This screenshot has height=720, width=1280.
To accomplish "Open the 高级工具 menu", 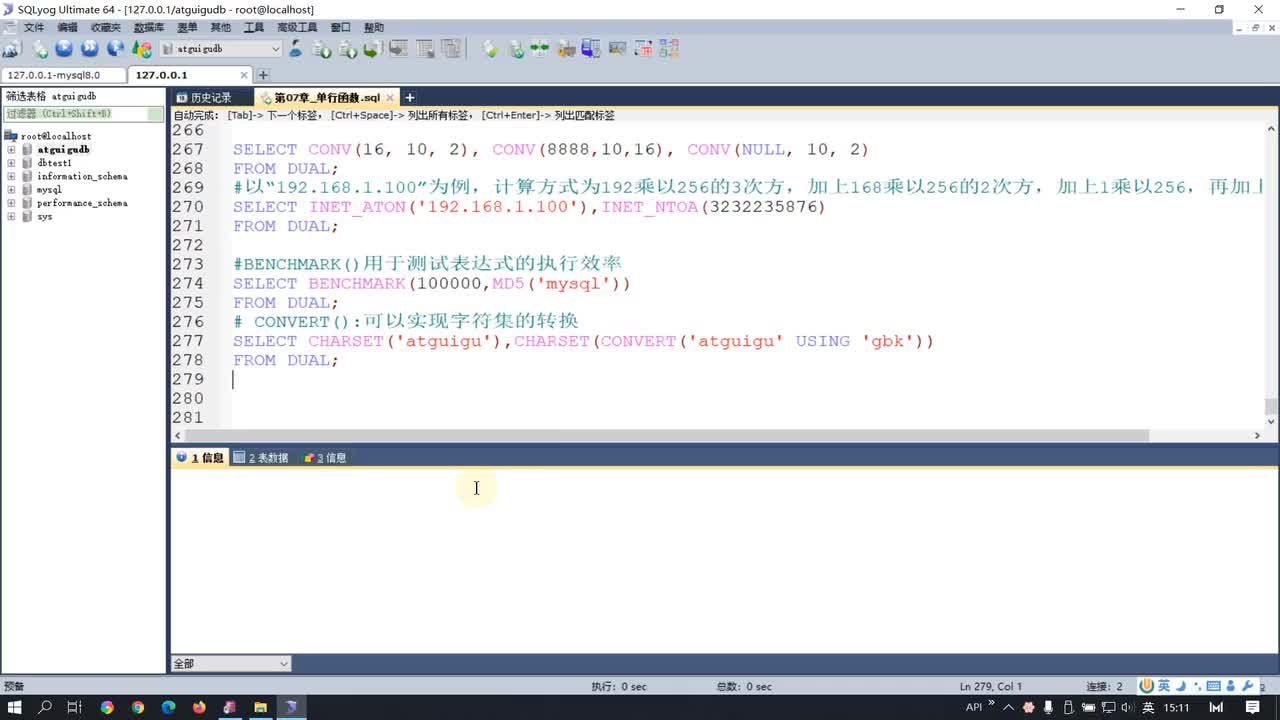I will pos(297,28).
